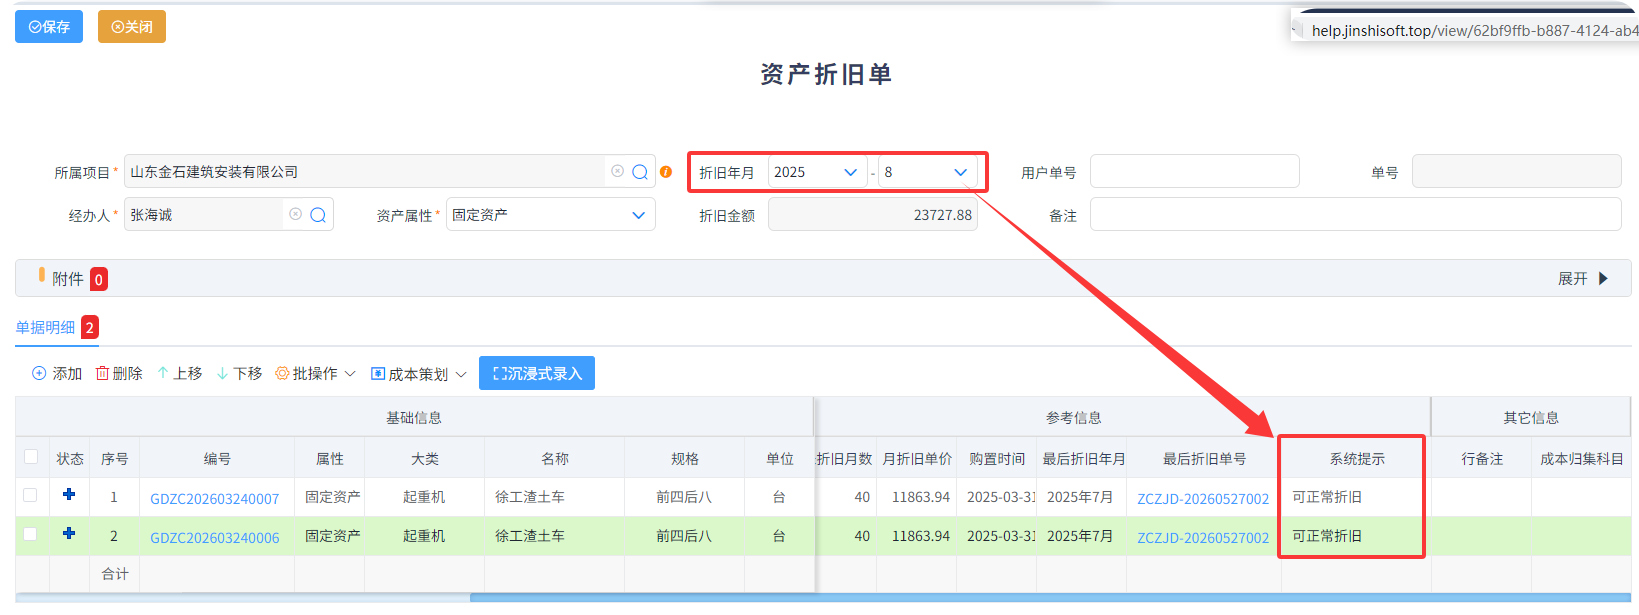
Task: Click the 11863.94 cell in row 1
Action: click(917, 497)
